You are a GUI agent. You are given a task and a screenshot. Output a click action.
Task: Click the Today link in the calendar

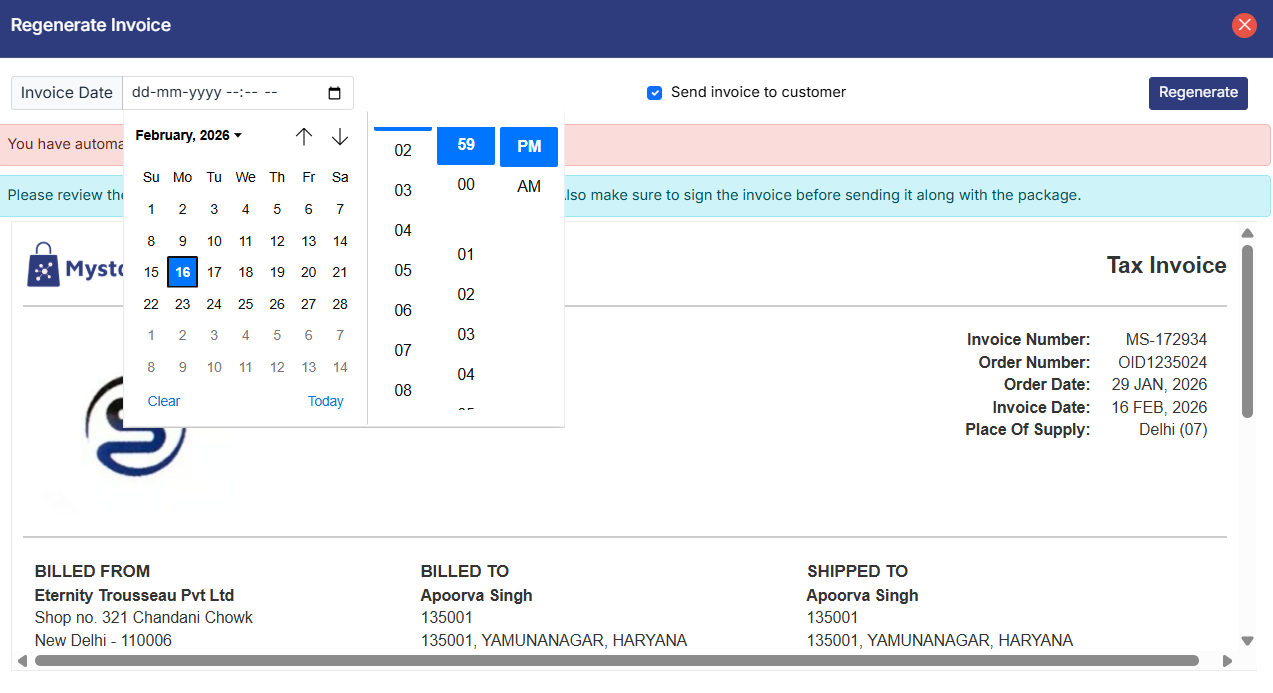(325, 401)
